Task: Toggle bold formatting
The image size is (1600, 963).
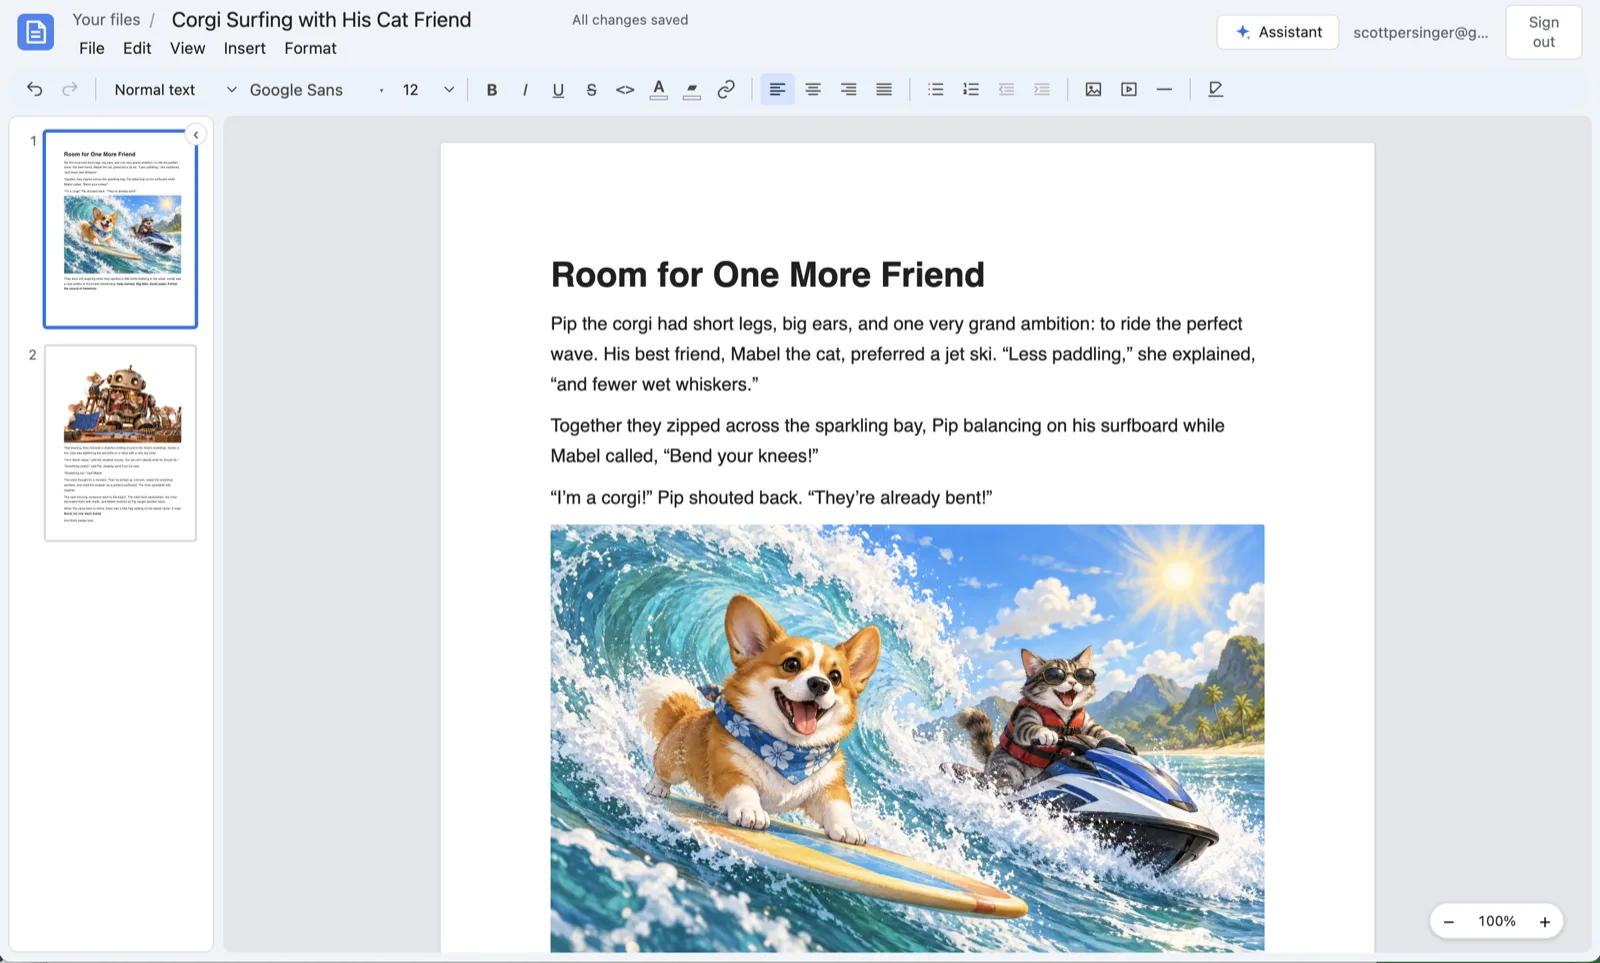Action: click(x=491, y=89)
